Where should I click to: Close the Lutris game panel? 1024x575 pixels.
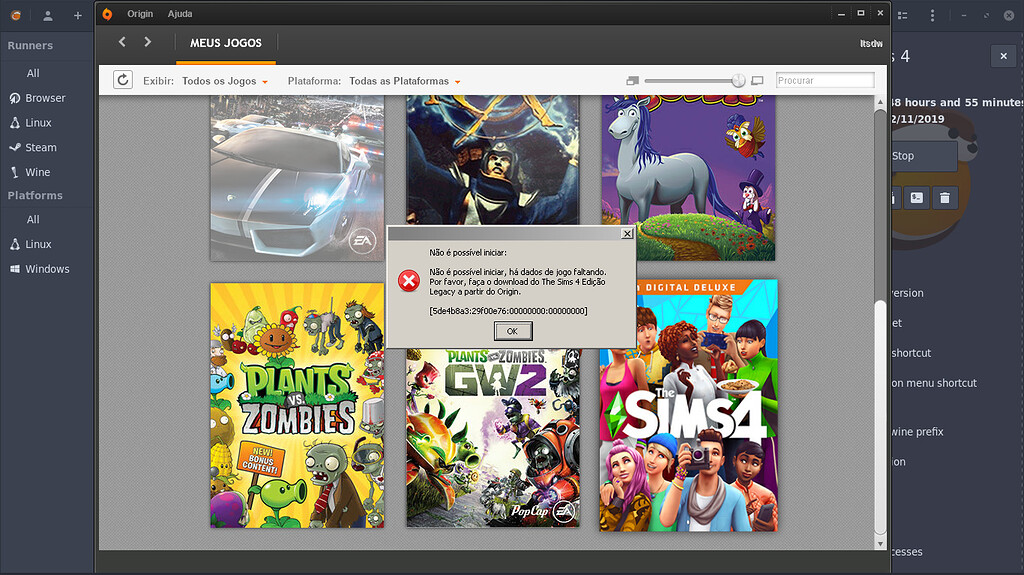[x=1004, y=56]
